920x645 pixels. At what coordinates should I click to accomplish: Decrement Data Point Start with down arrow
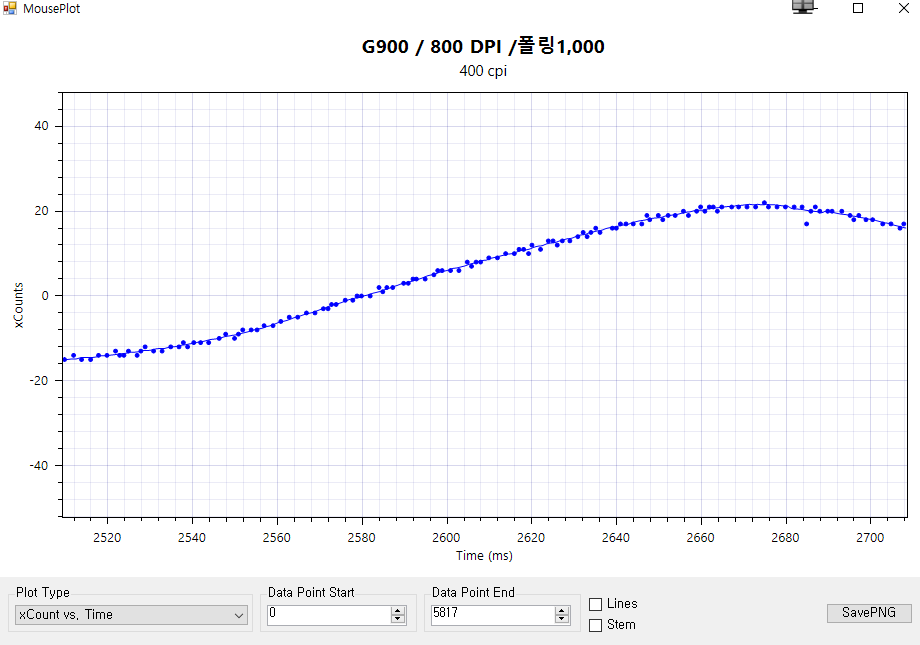[x=398, y=619]
